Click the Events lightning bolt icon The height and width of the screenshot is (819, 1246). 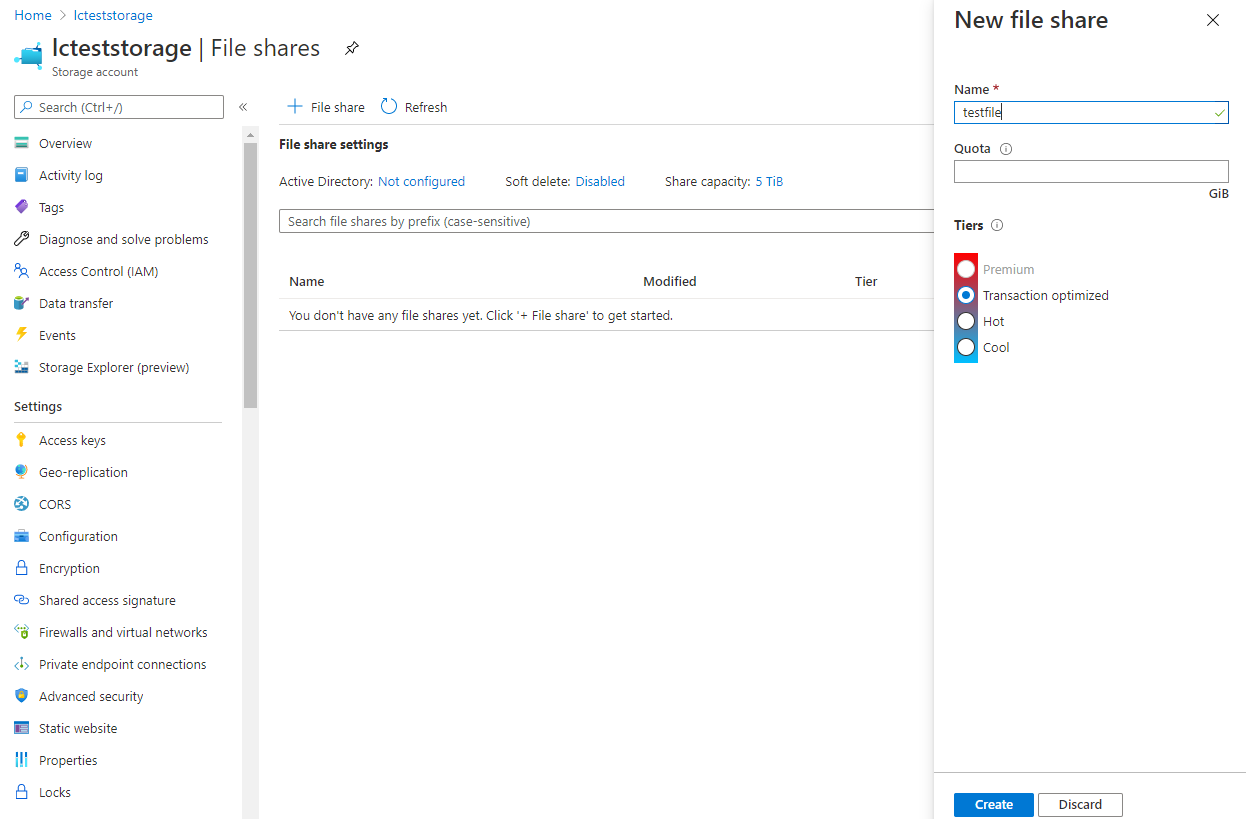pos(21,335)
